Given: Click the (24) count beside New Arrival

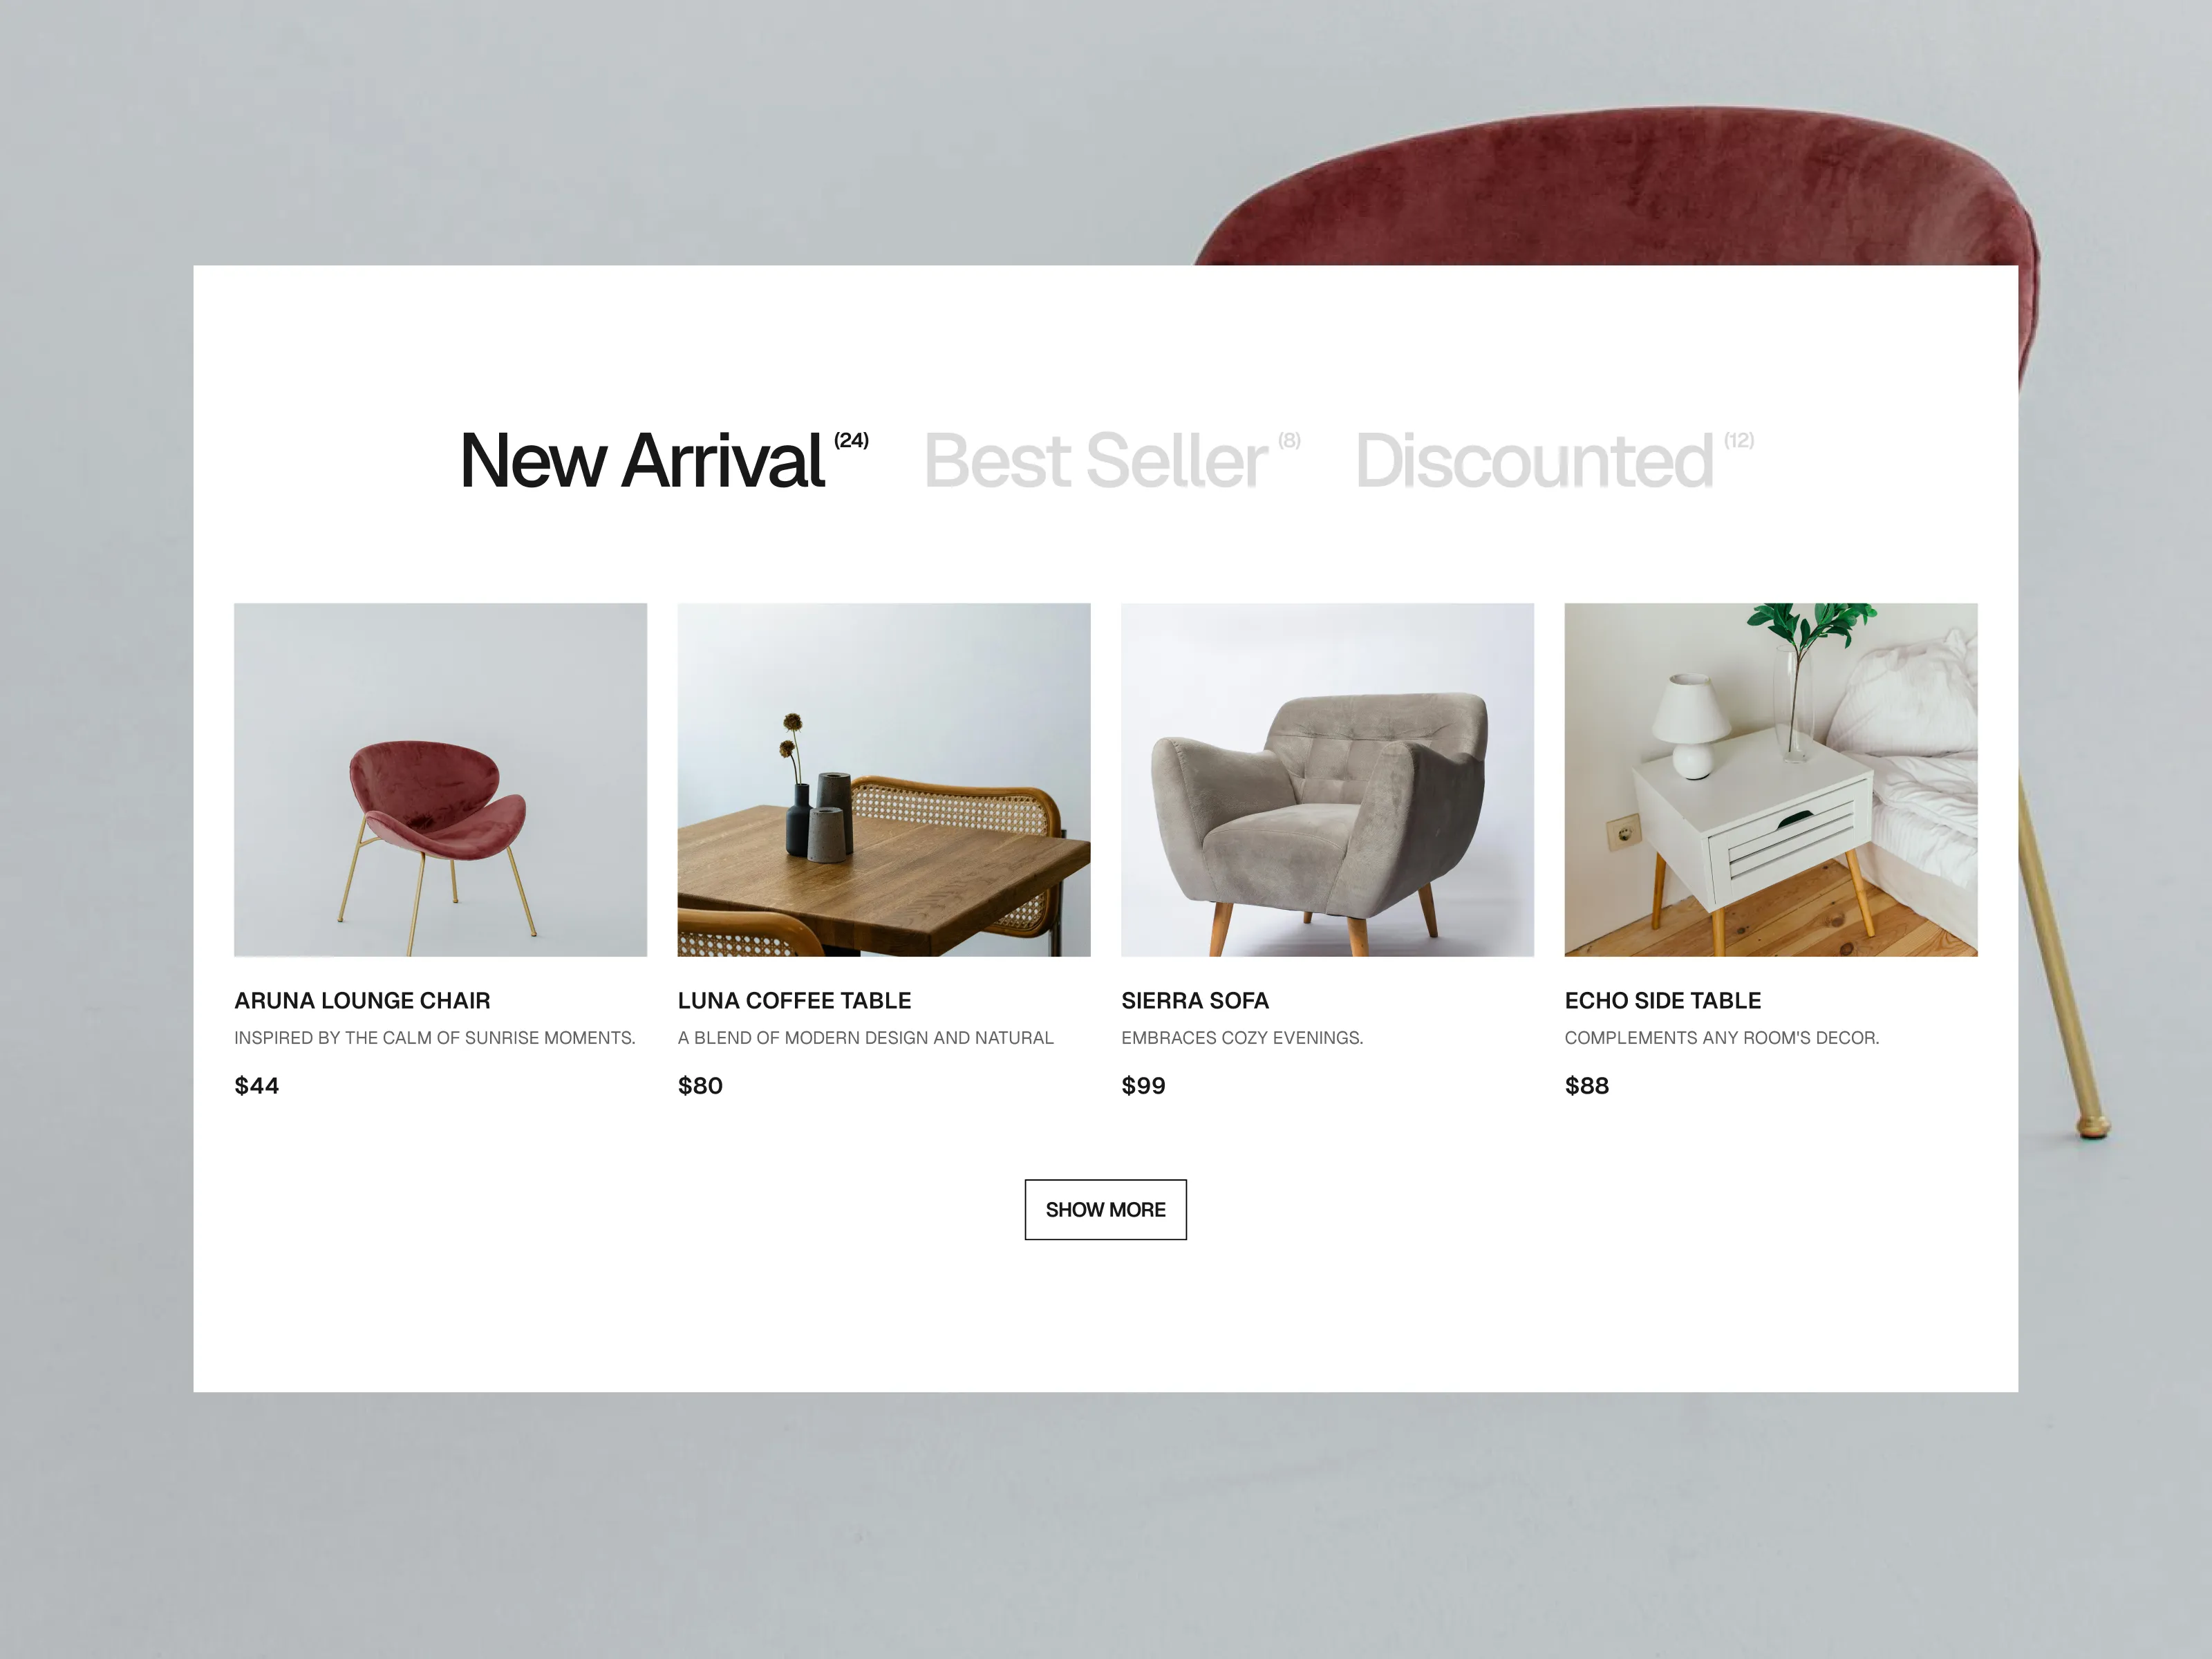Looking at the screenshot, I should (x=851, y=440).
